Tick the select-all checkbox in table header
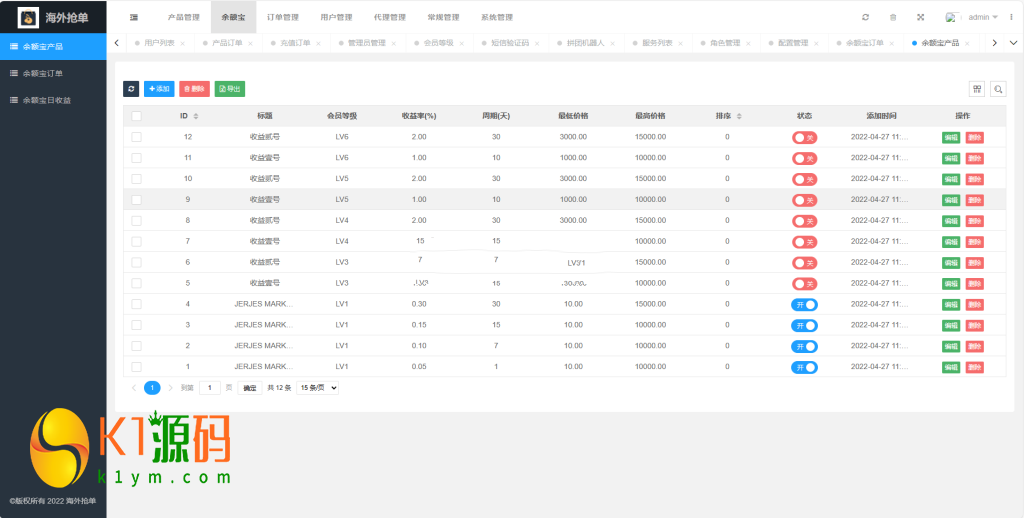 click(136, 116)
